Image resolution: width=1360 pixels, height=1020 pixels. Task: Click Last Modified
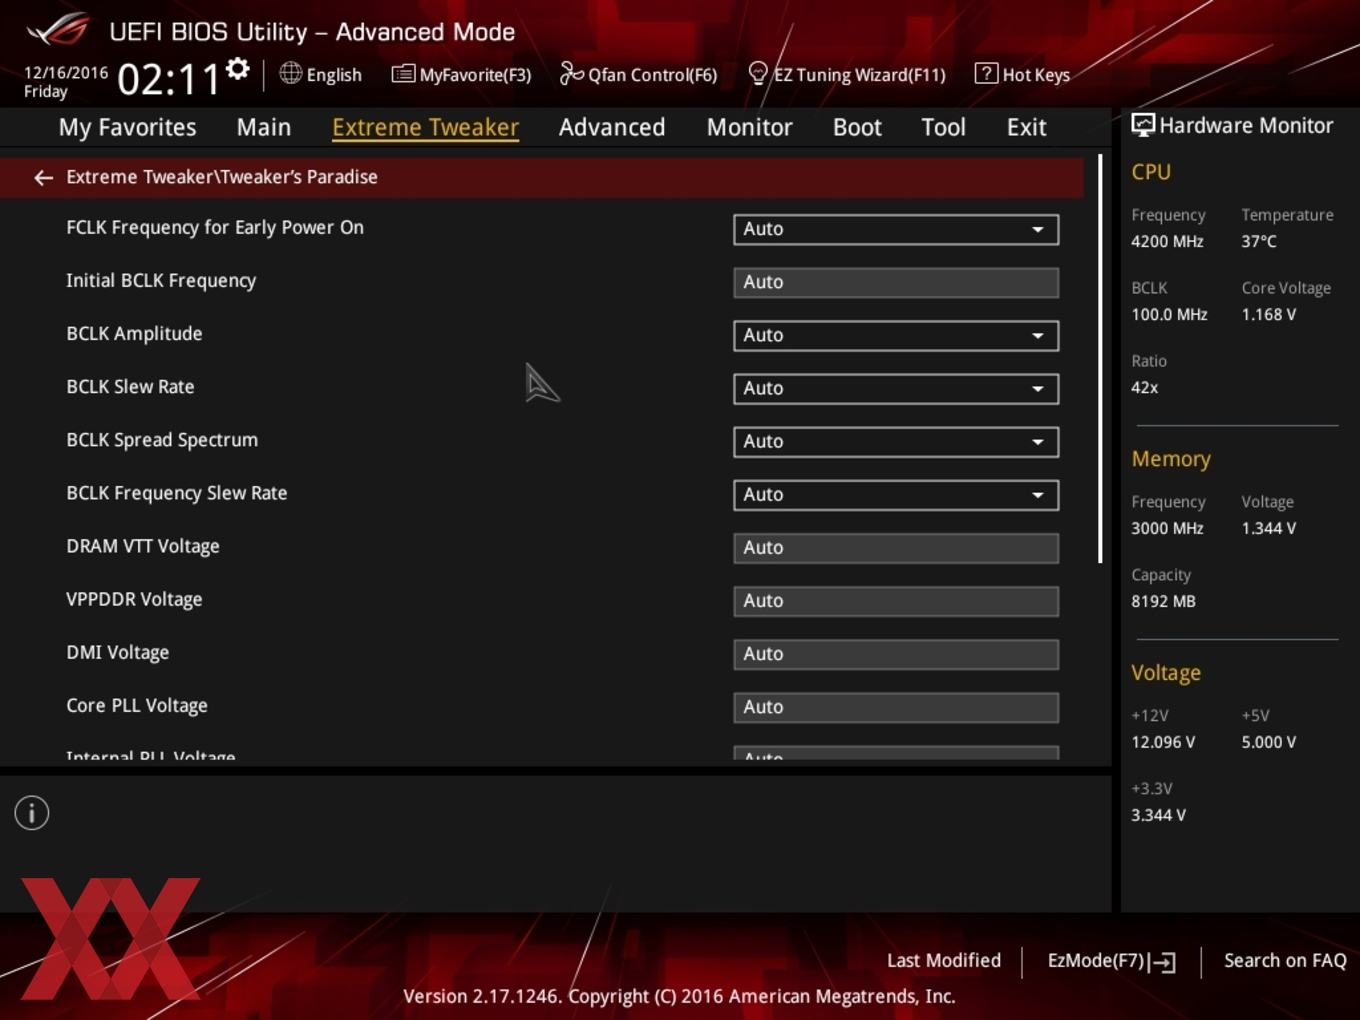[943, 960]
